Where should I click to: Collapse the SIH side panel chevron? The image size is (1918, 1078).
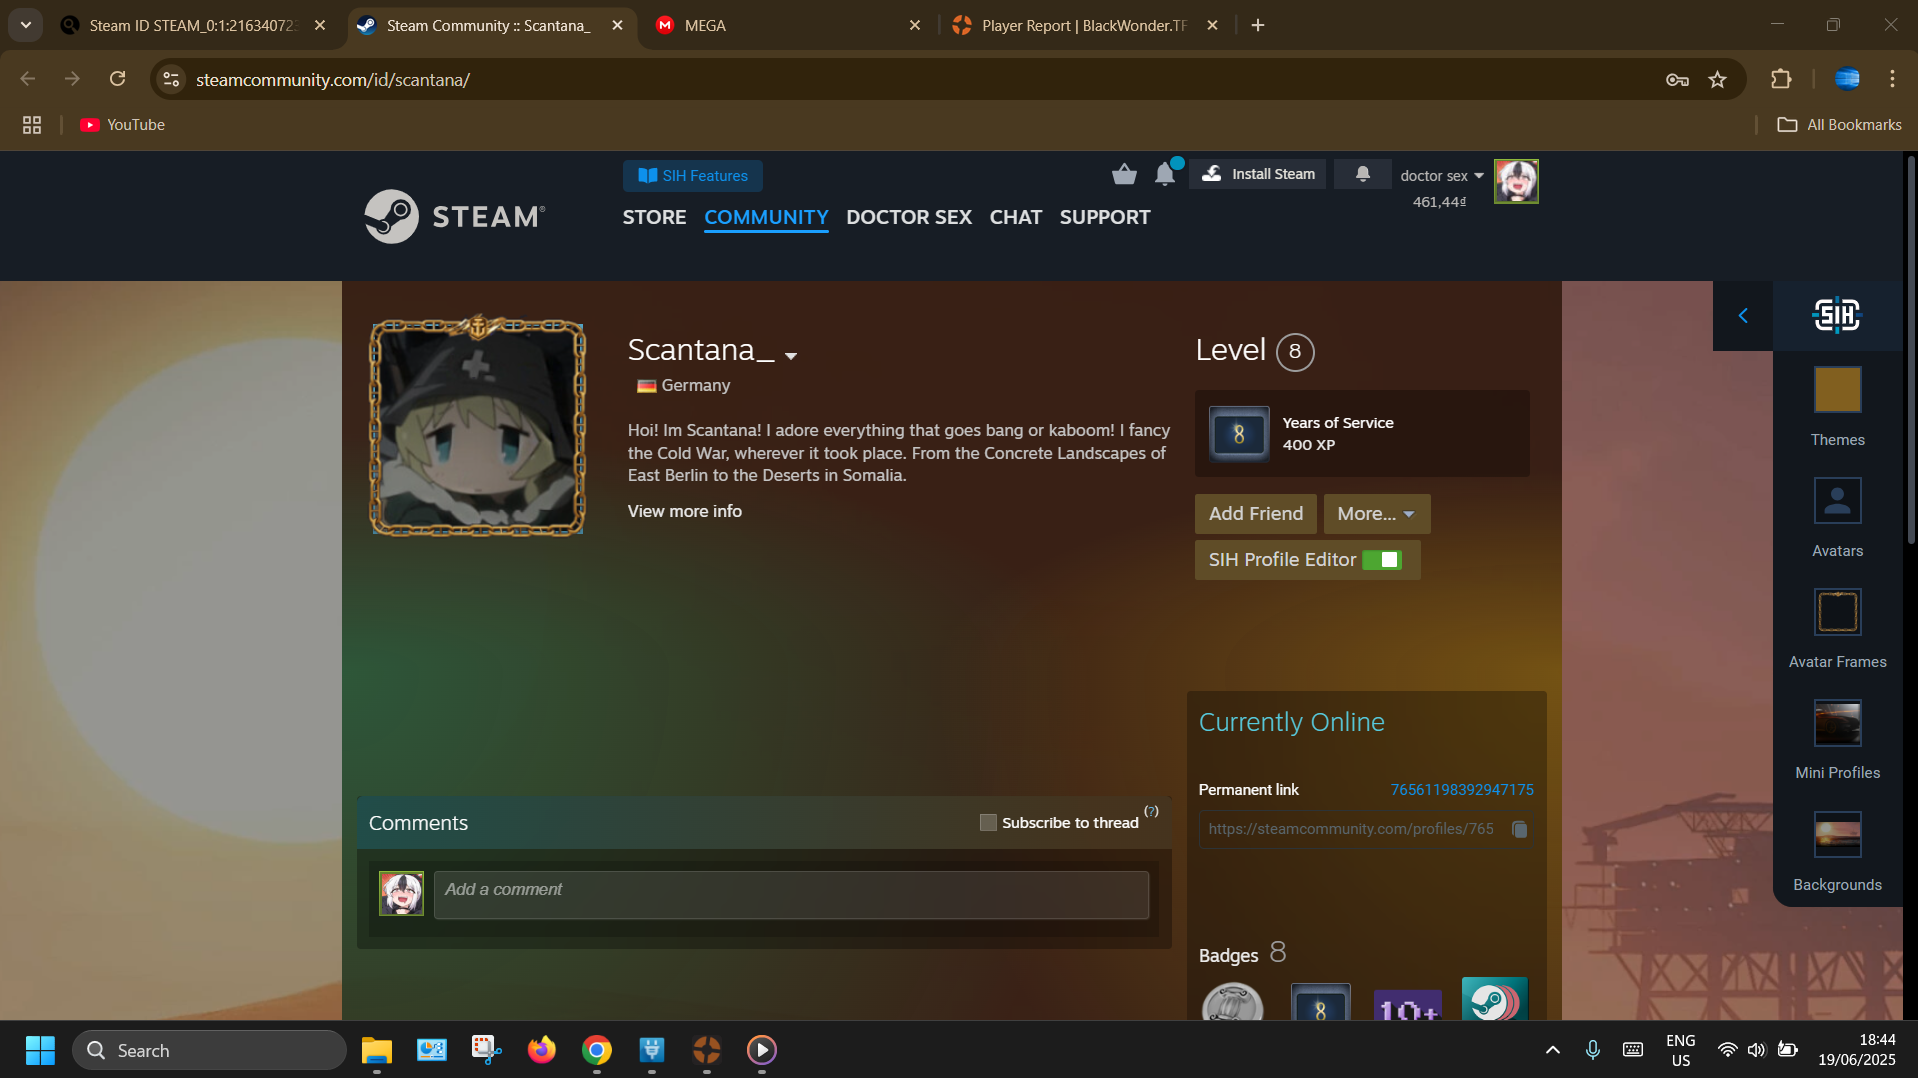coord(1743,316)
